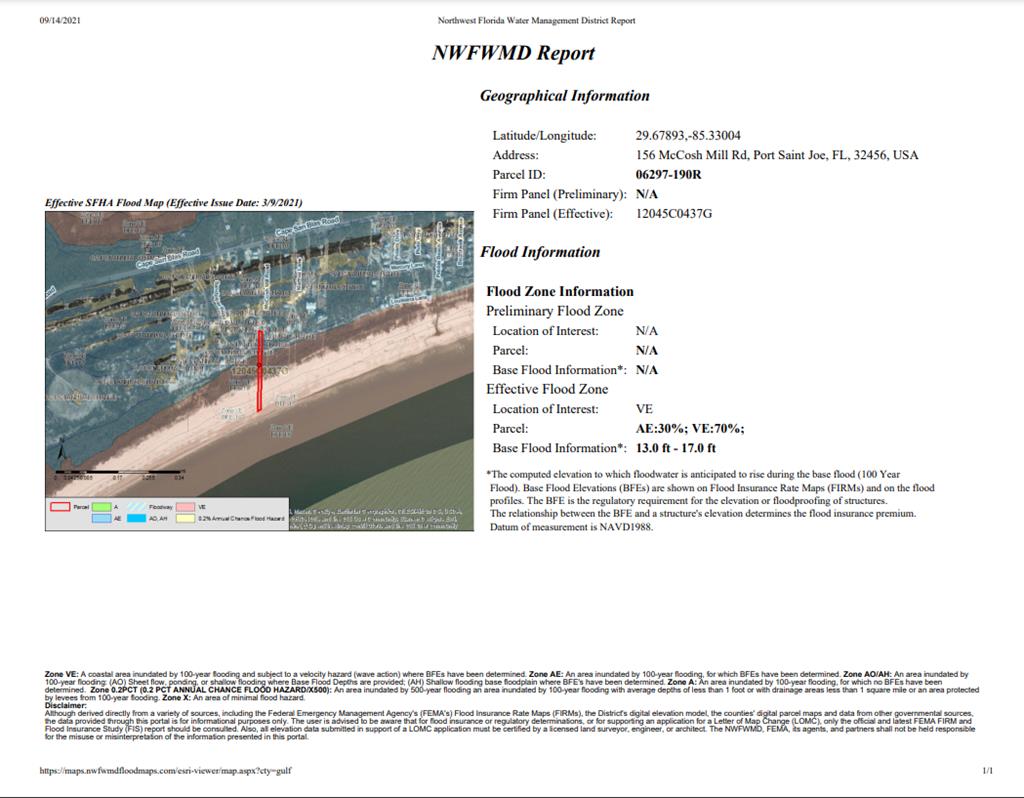Image resolution: width=1024 pixels, height=798 pixels.
Task: Click the striped Floodway legend swatch
Action: pyautogui.click(x=137, y=507)
